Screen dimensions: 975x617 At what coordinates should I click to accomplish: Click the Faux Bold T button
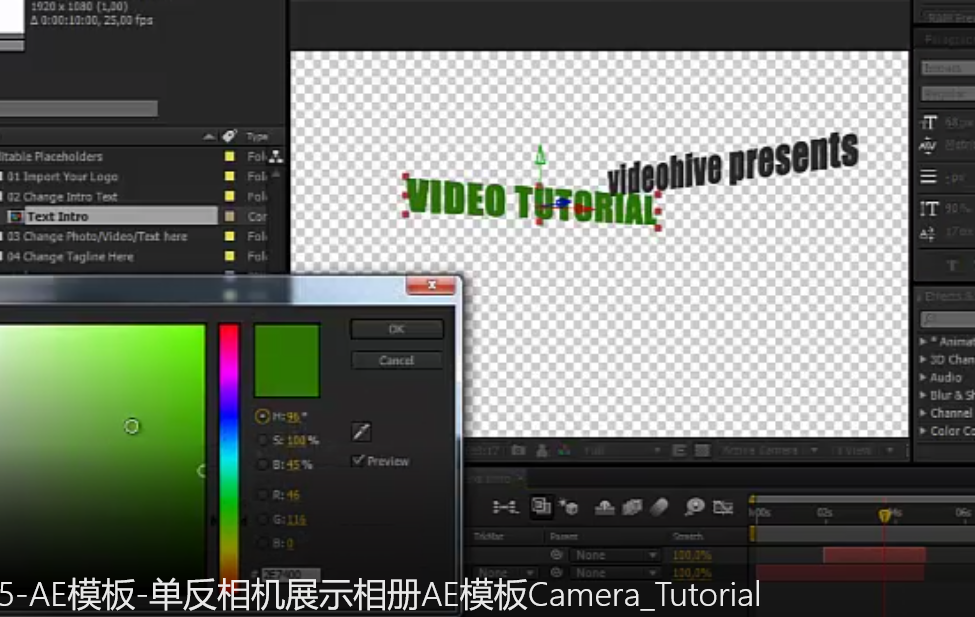point(951,266)
